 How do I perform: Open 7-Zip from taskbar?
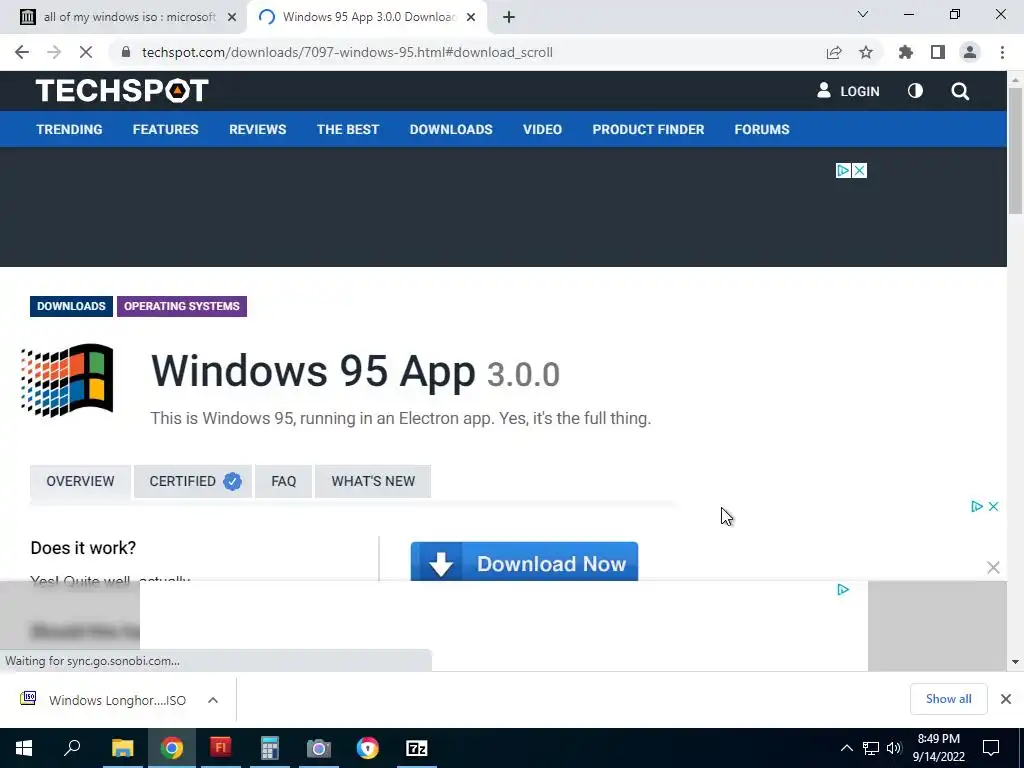(x=417, y=748)
